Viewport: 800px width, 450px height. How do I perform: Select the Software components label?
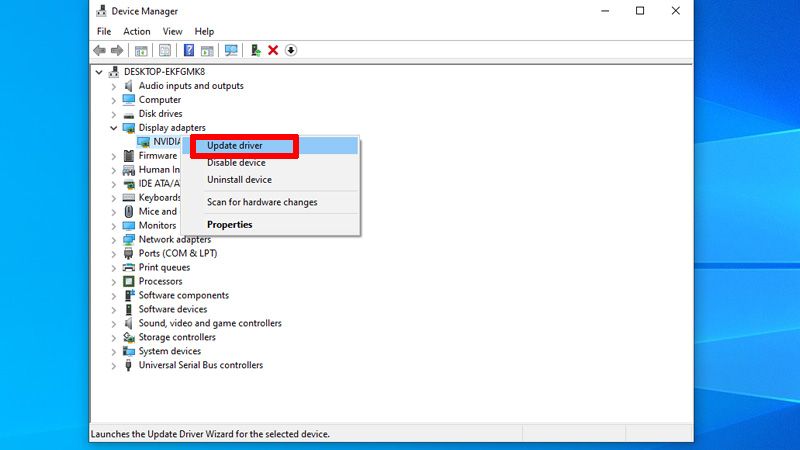(184, 295)
